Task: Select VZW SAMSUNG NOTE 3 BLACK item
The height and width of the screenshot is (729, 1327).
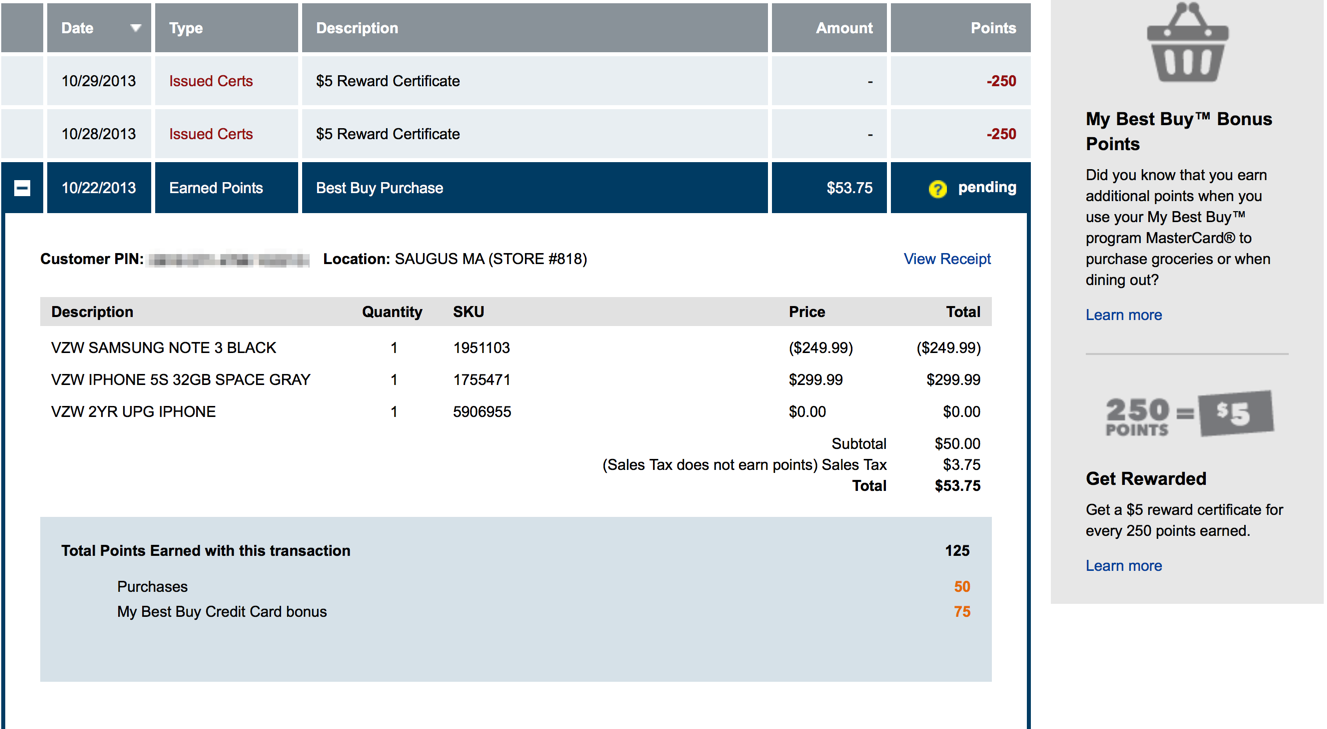Action: [164, 348]
